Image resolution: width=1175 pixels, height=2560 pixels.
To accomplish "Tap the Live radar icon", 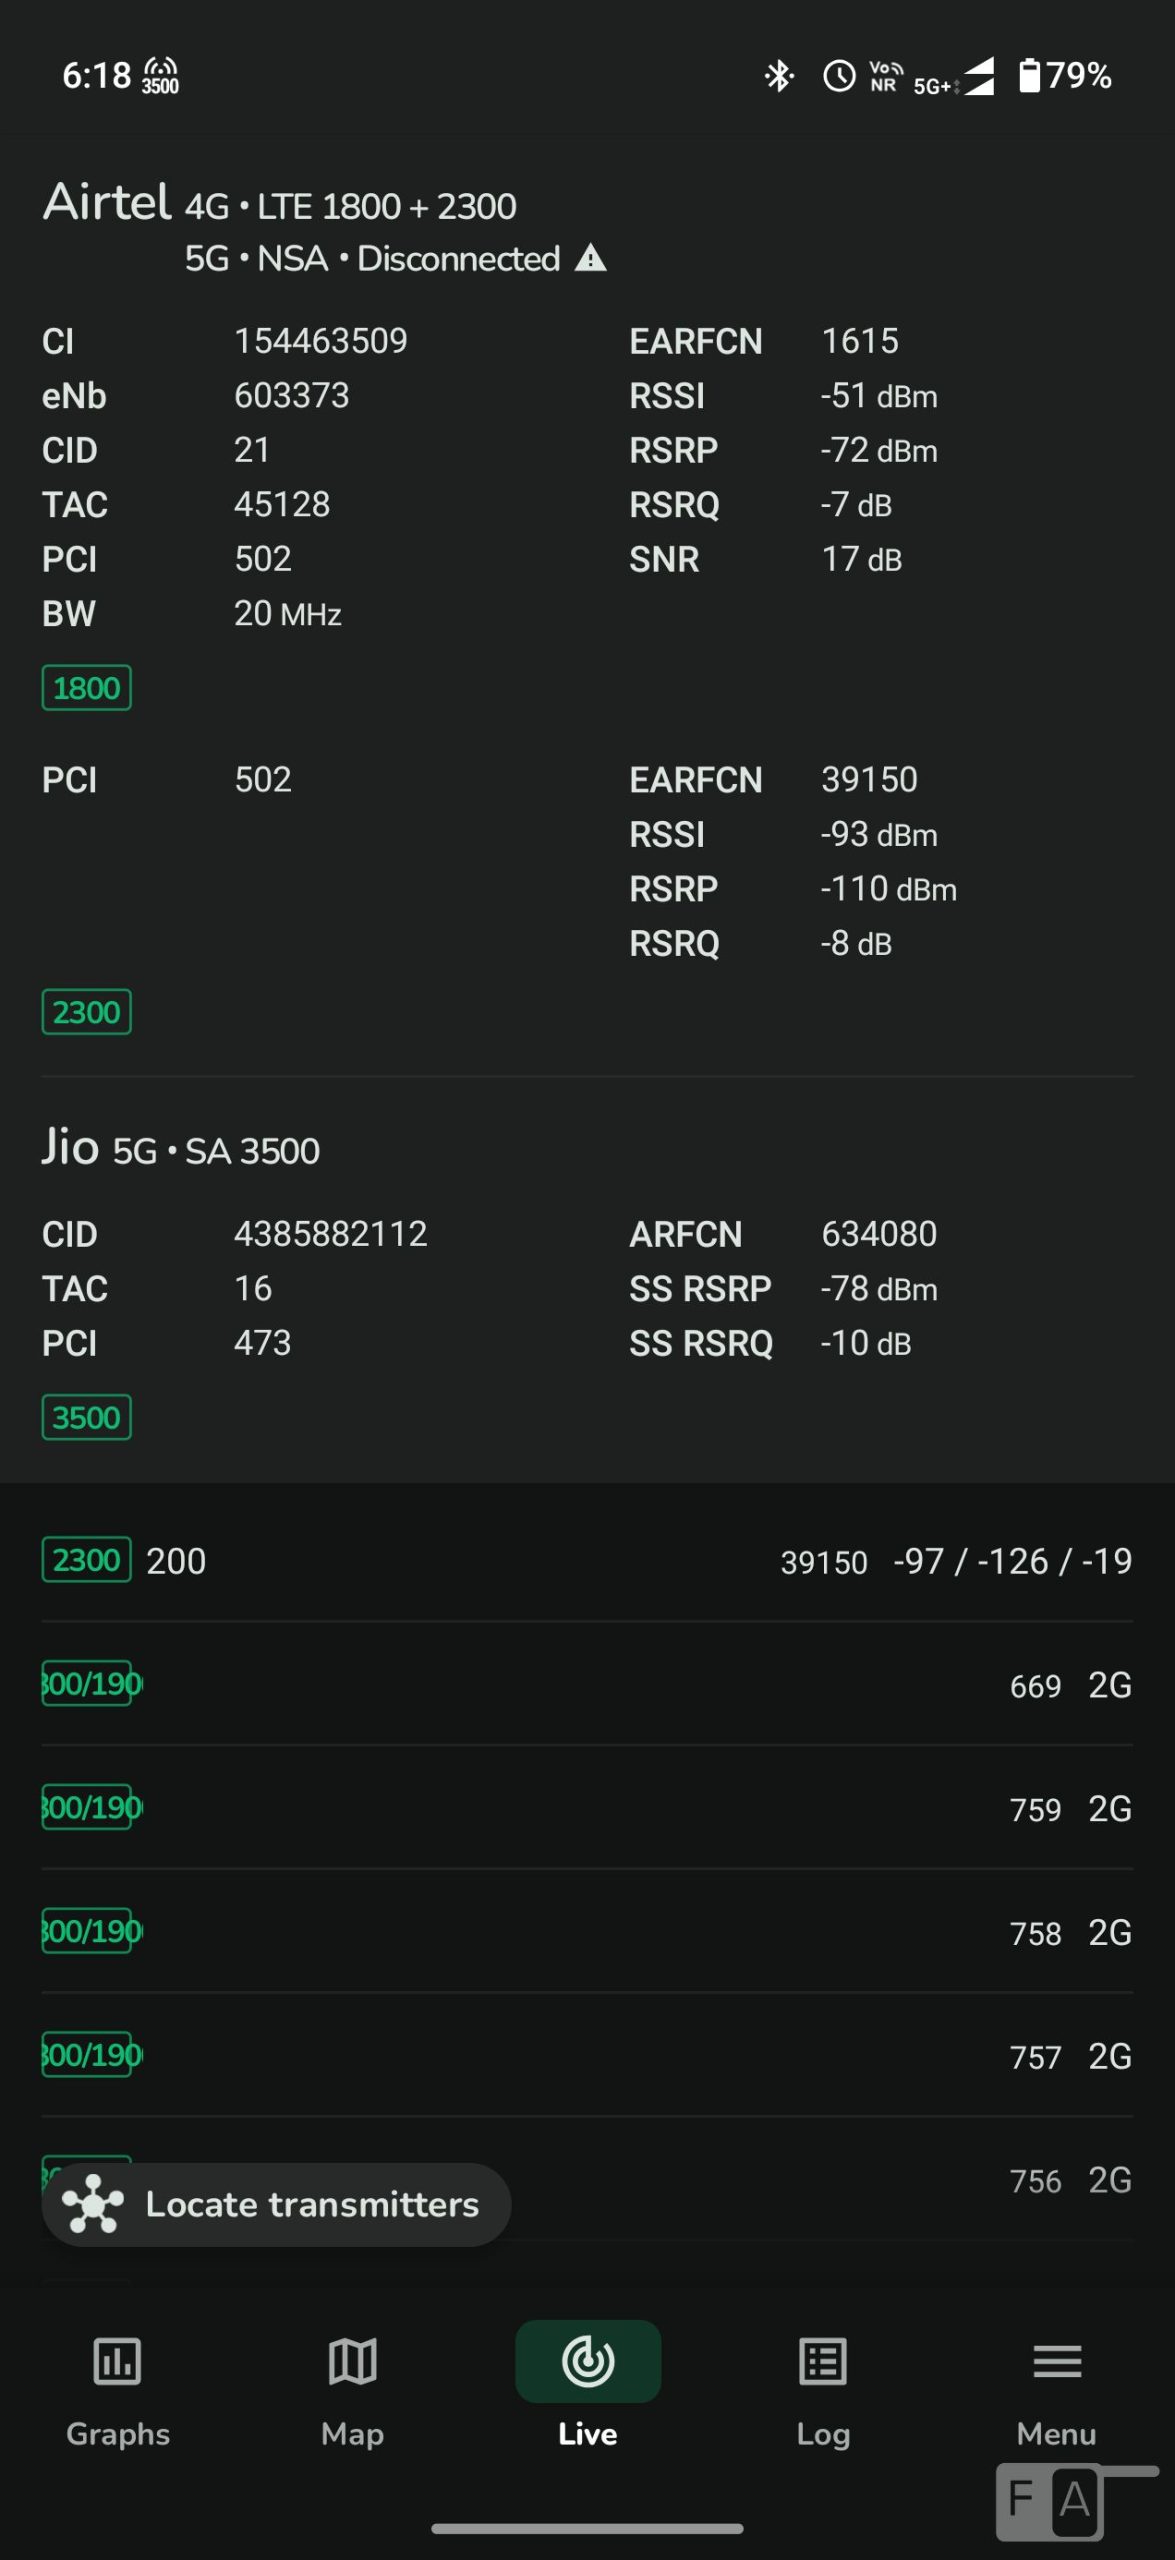I will (587, 2360).
